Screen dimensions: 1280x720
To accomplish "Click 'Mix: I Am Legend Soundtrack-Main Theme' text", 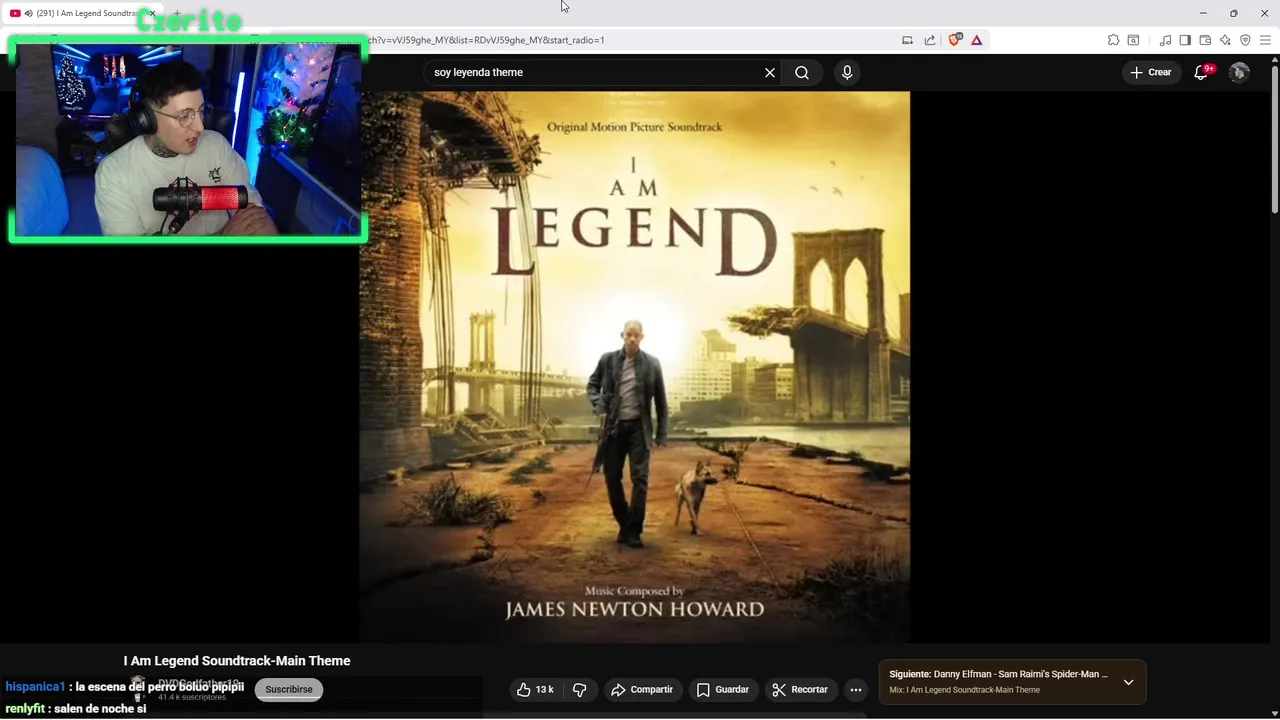I will (x=965, y=690).
